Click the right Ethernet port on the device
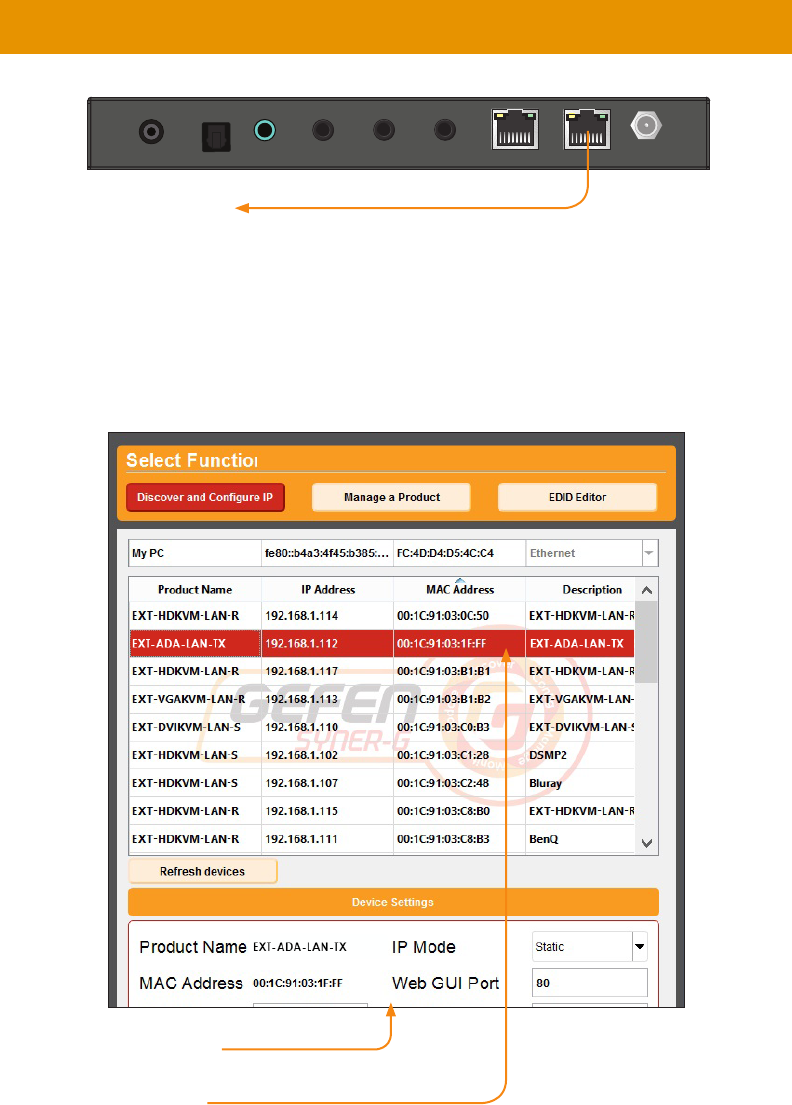 tap(587, 130)
